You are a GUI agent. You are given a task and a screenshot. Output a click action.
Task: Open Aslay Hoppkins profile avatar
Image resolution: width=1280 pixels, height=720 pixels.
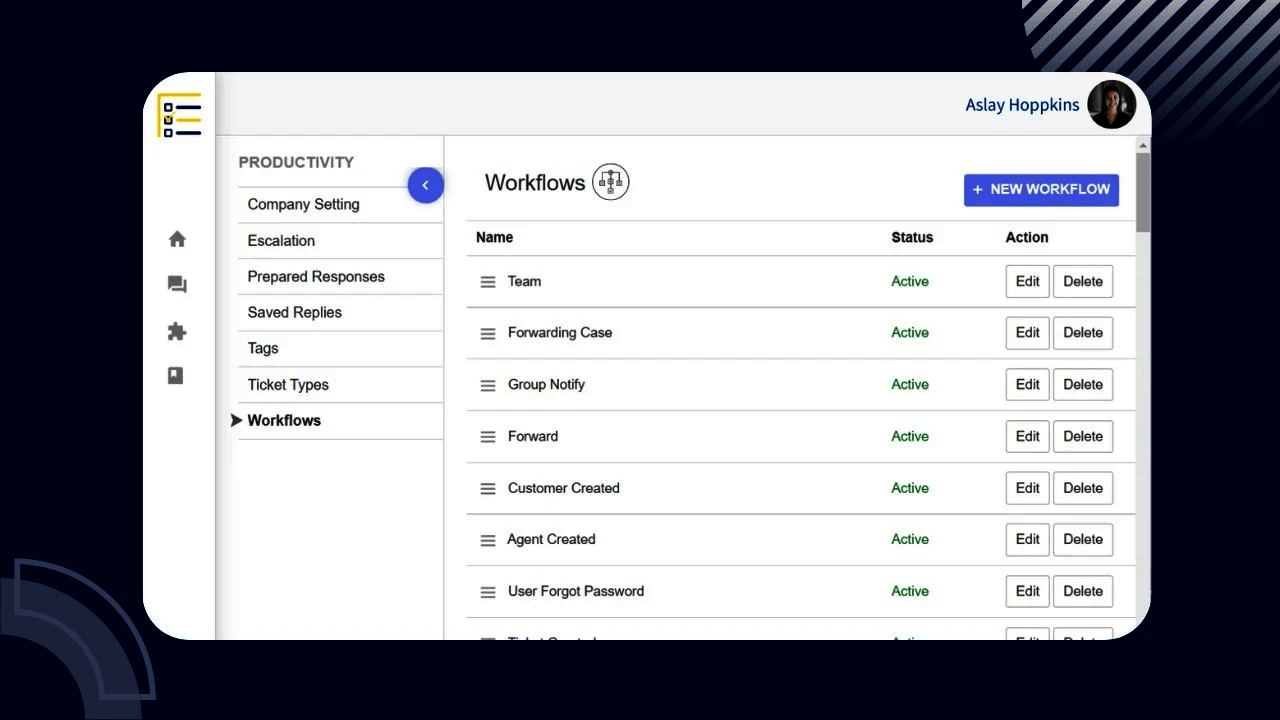coord(1111,104)
